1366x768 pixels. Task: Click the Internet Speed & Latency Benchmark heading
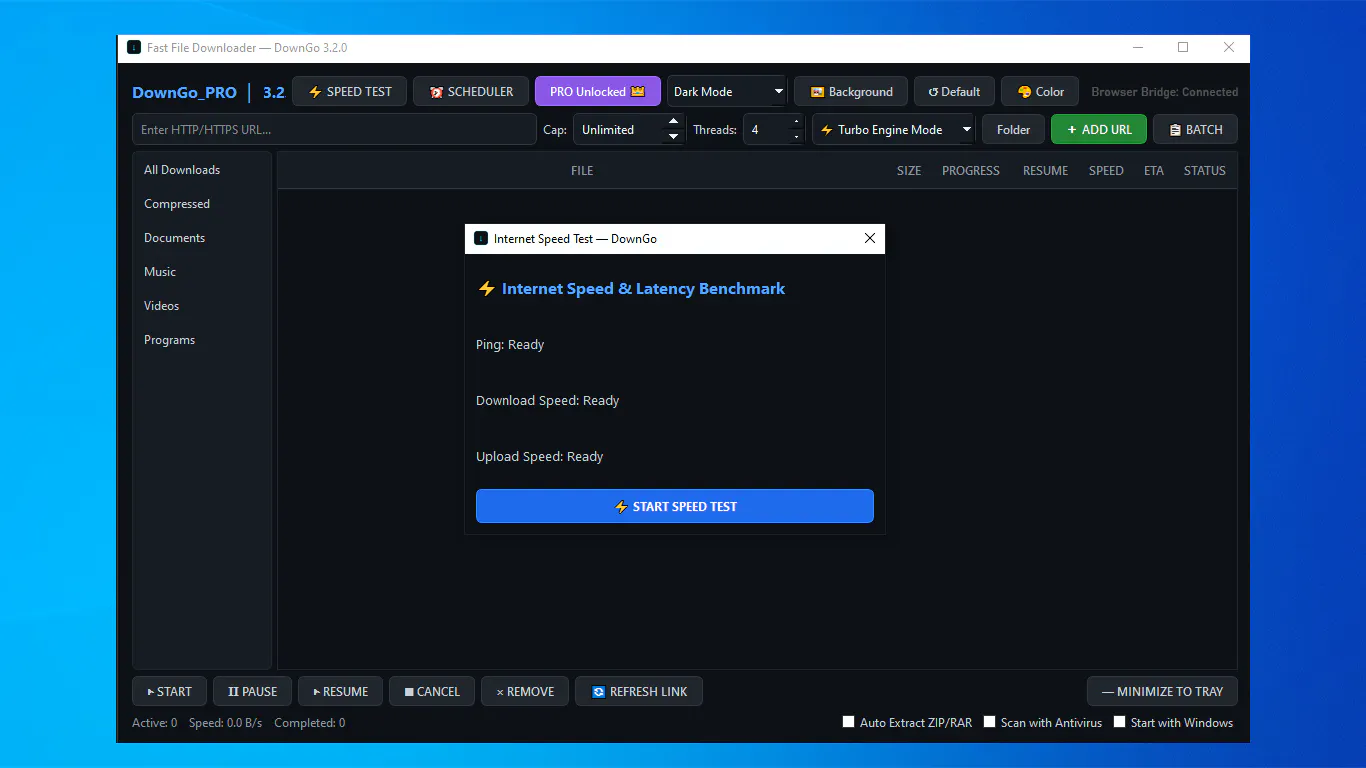[643, 288]
